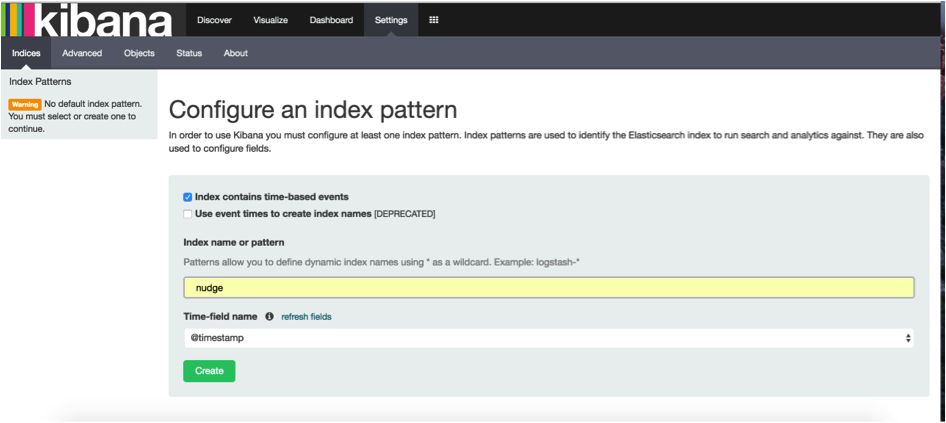Open the About sub-tab
Screen dimensions: 946x423
[x=236, y=53]
